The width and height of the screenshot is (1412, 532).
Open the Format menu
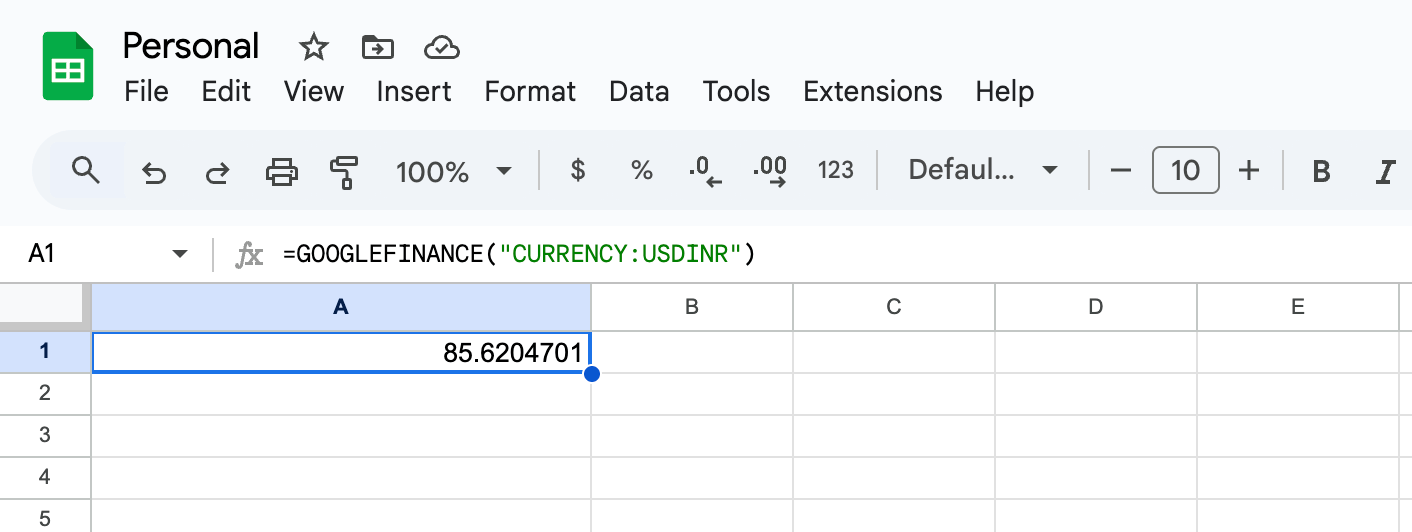[x=530, y=92]
